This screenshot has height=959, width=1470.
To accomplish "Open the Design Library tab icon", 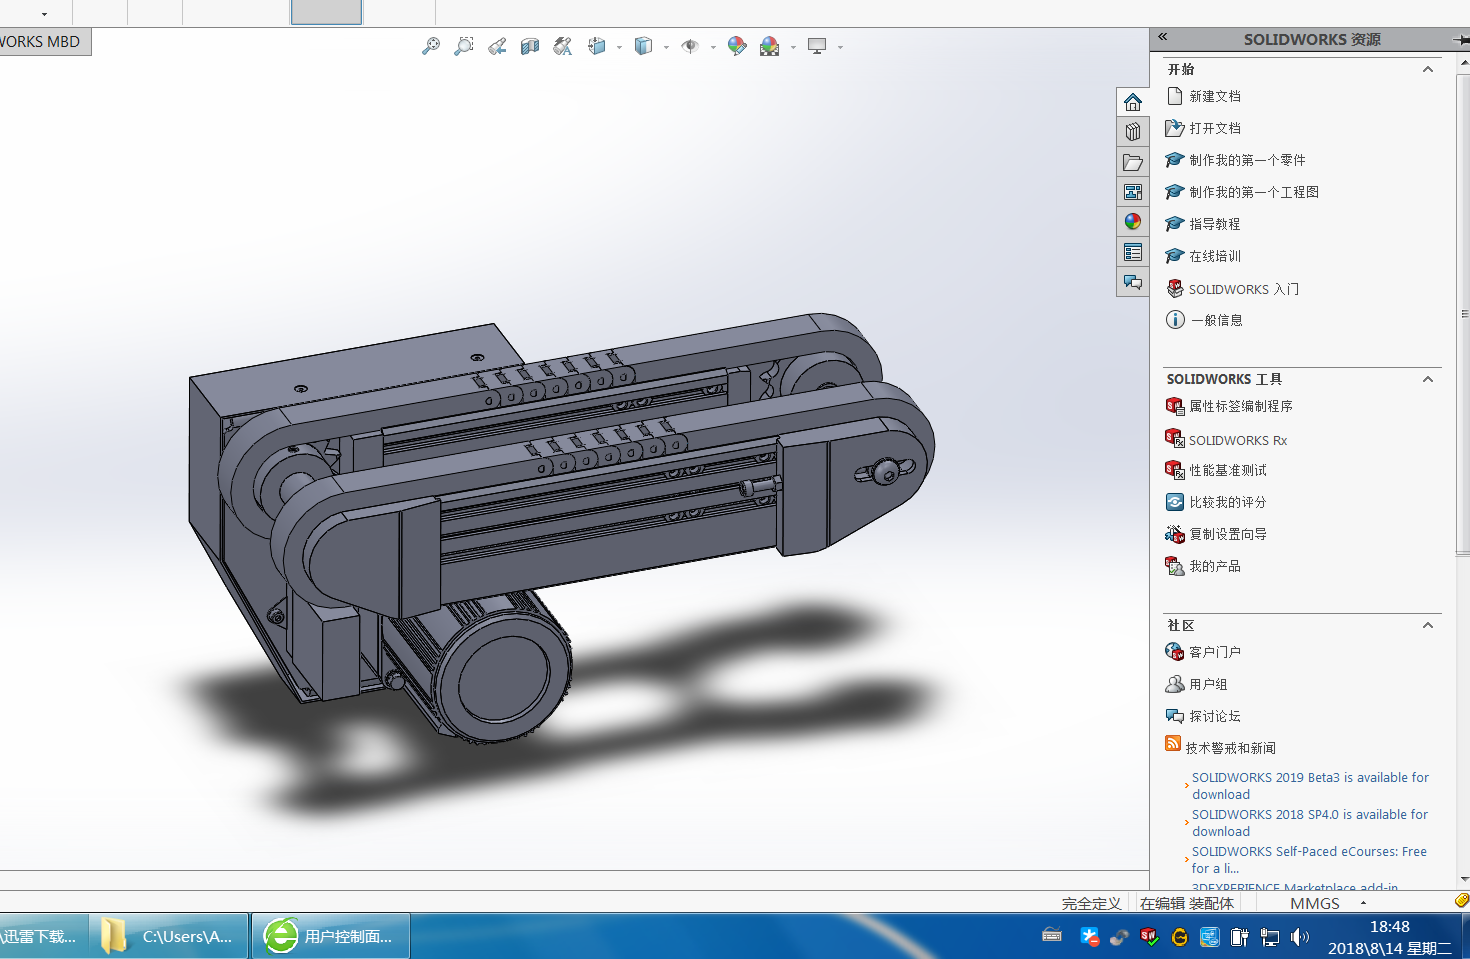I will pyautogui.click(x=1133, y=132).
